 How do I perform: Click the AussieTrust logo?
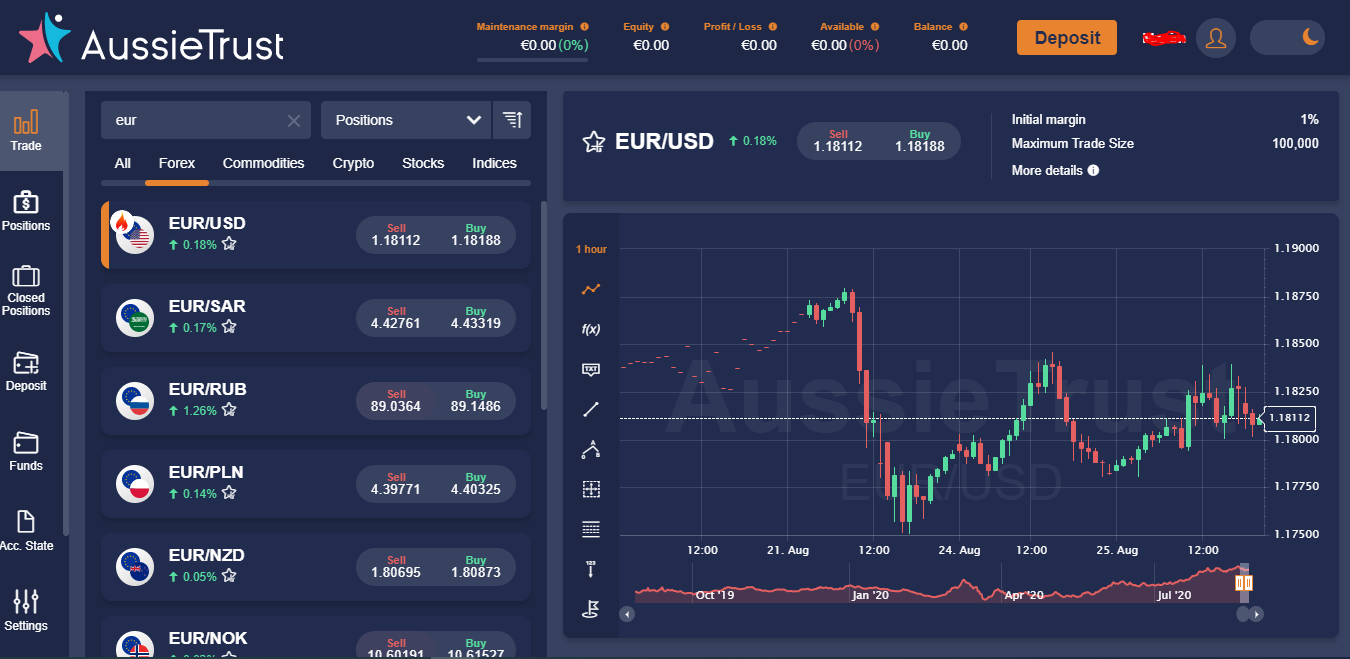click(x=151, y=39)
